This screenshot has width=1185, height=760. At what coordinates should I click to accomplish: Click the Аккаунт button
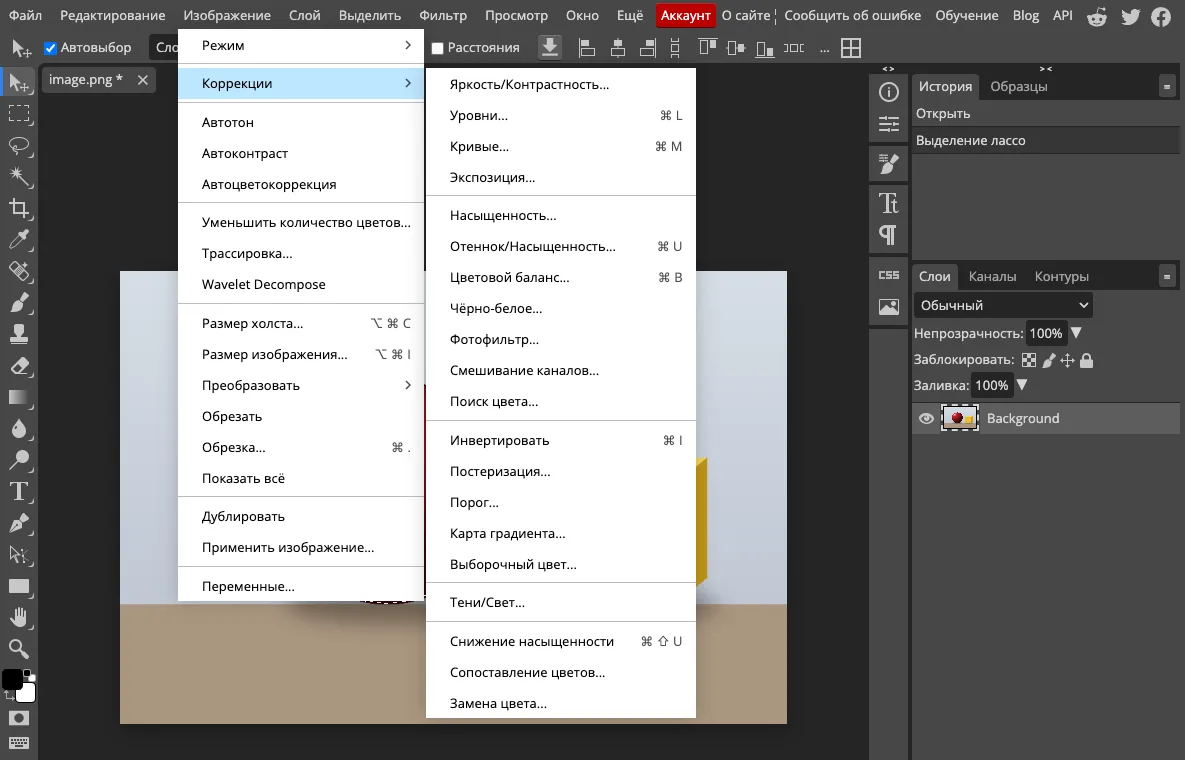[x=685, y=16]
